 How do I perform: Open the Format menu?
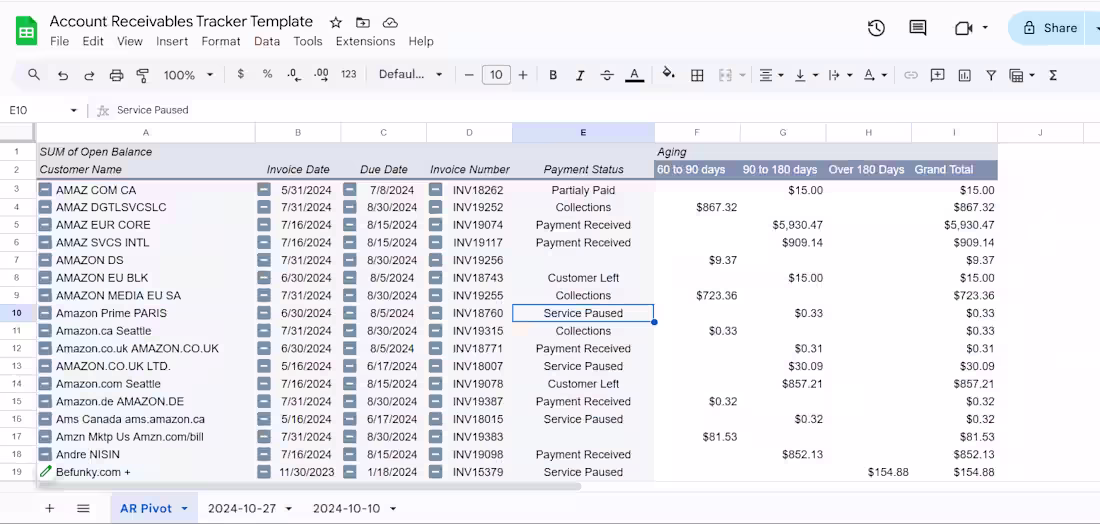click(x=221, y=41)
